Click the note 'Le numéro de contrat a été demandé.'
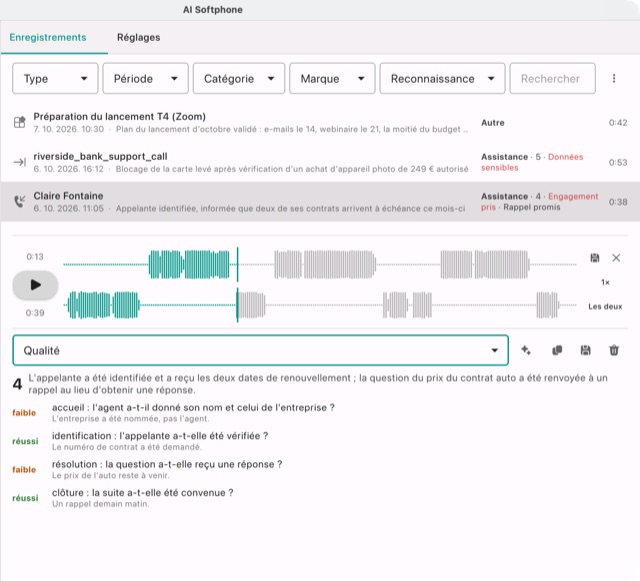The image size is (640, 581). [127, 447]
